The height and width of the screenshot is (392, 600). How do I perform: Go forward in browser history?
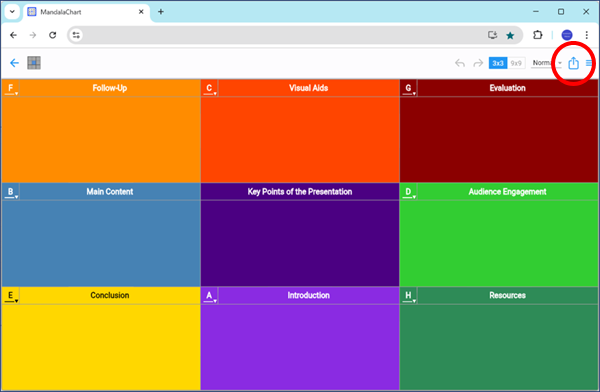click(x=33, y=35)
